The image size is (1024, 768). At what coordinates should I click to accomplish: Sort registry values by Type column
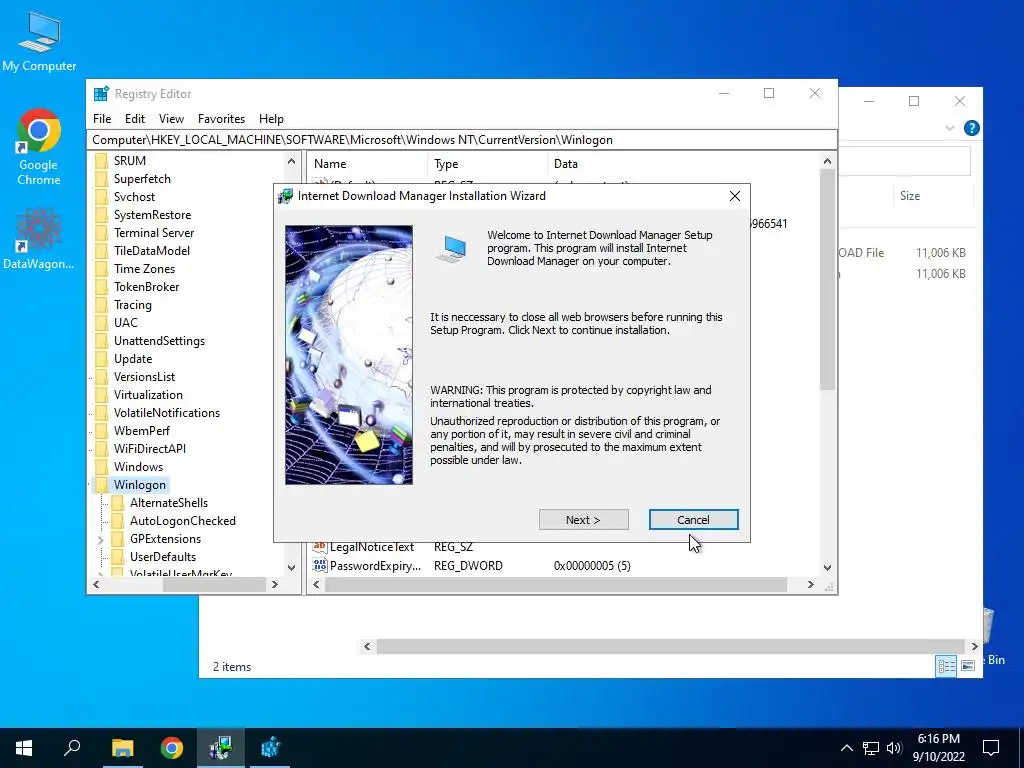(488, 164)
